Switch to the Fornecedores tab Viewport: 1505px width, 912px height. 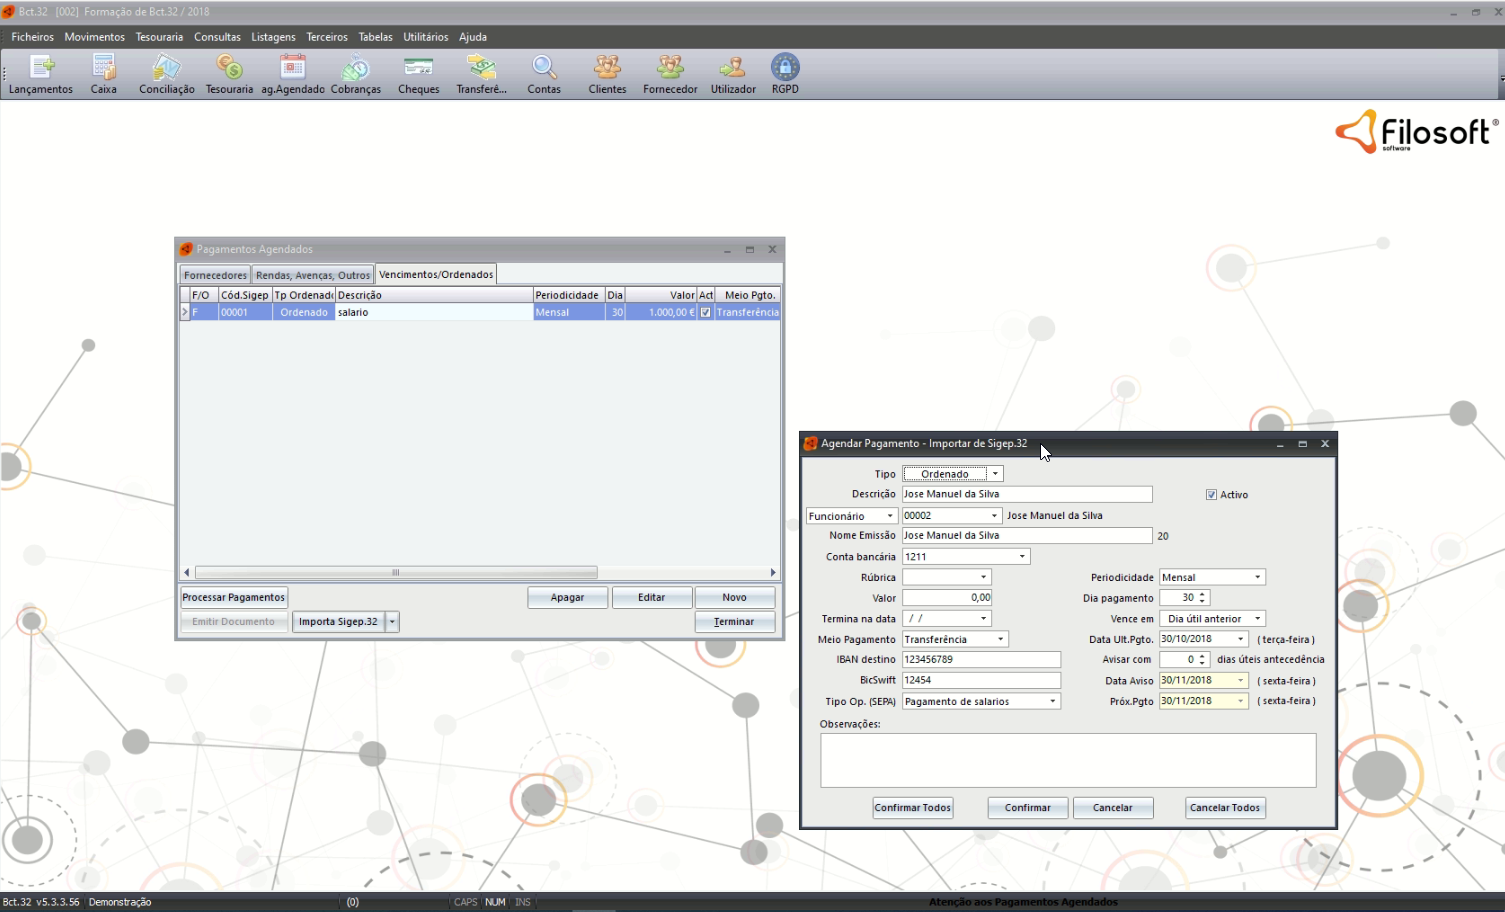coord(215,275)
